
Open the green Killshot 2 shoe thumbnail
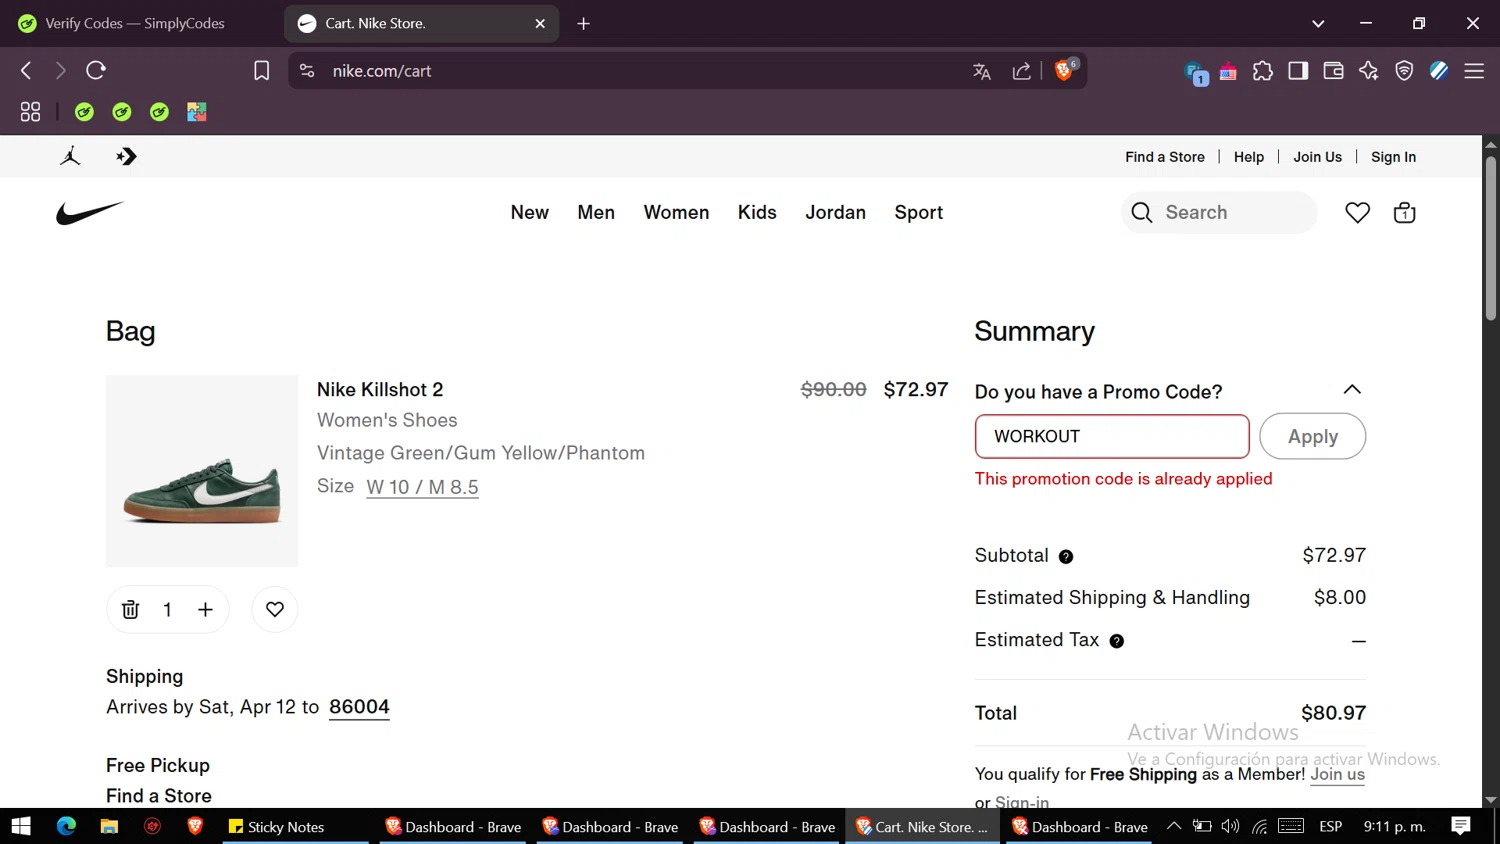202,471
